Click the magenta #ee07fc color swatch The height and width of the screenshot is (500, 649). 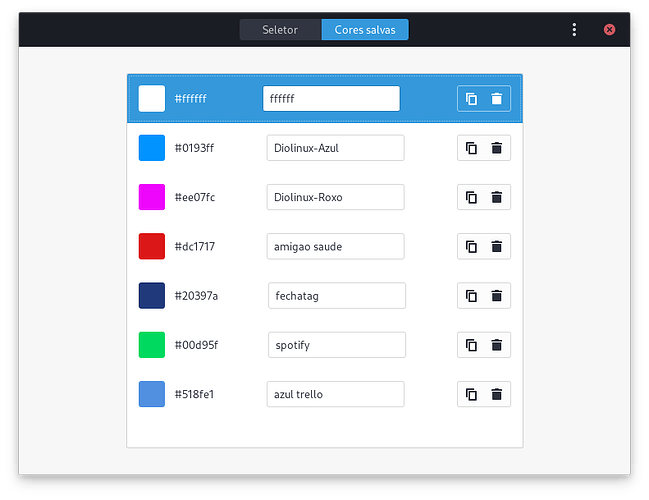pos(152,197)
